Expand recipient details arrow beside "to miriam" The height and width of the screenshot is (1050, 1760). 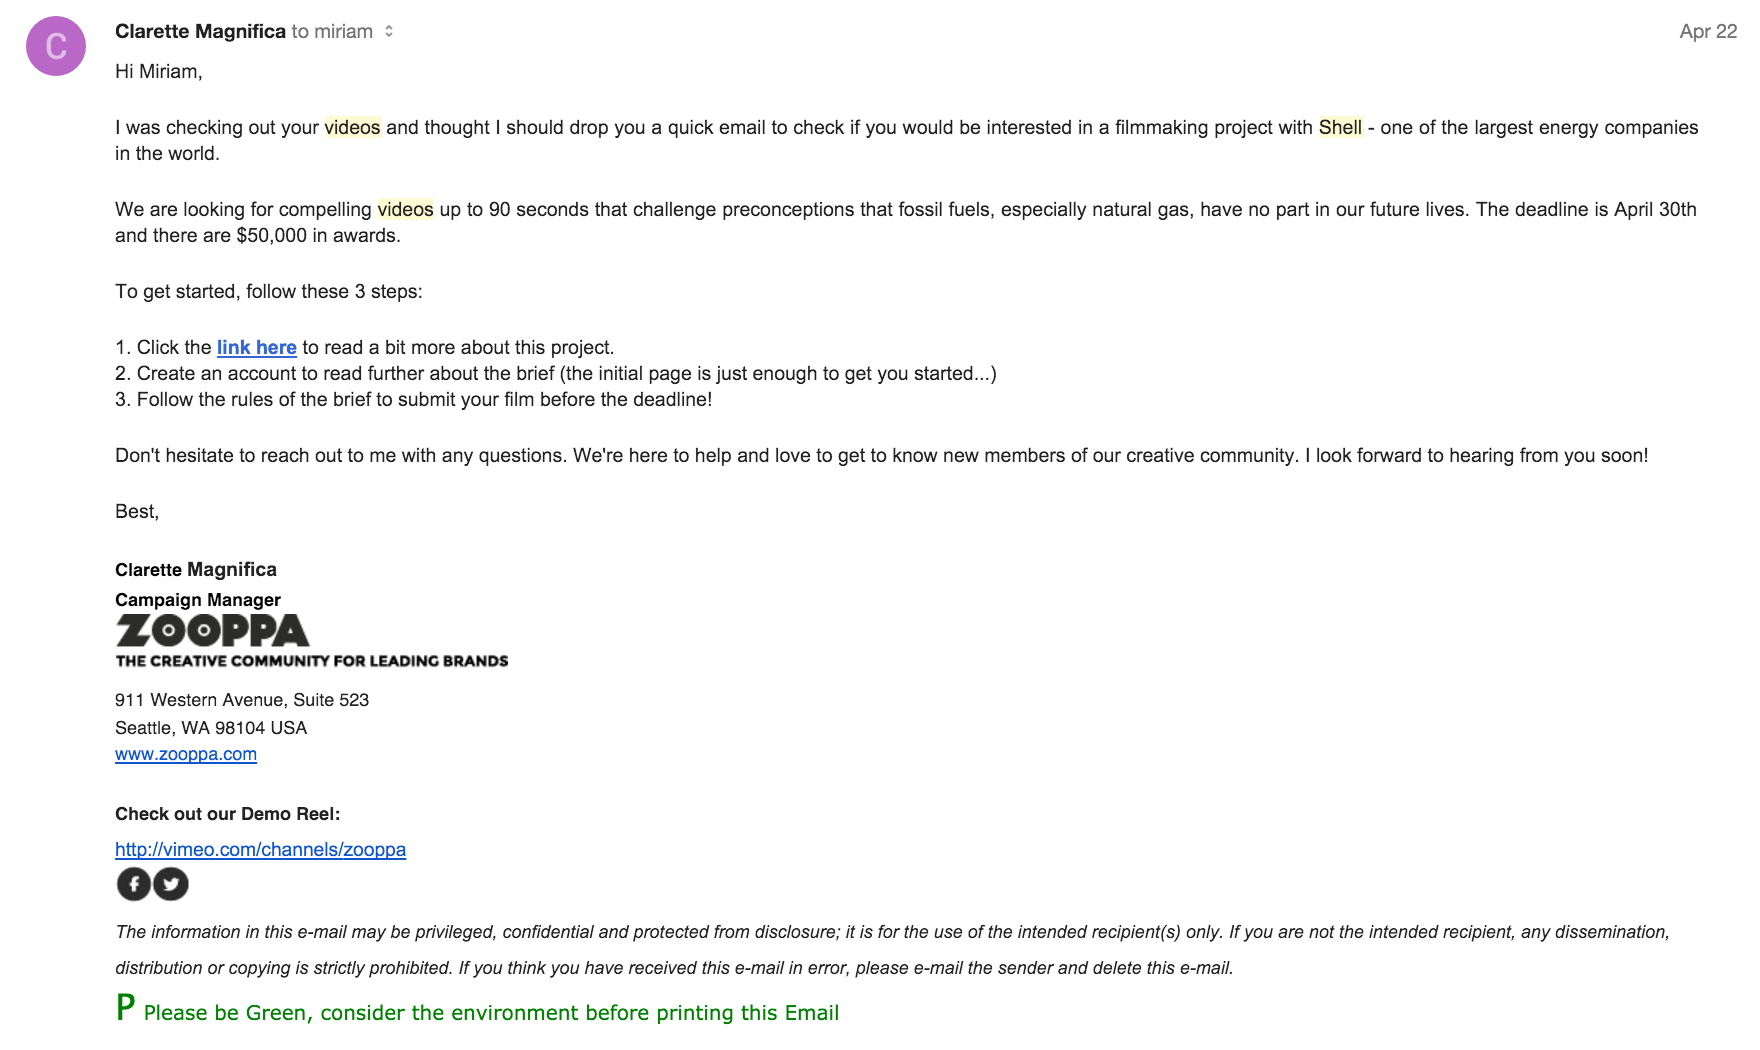389,32
